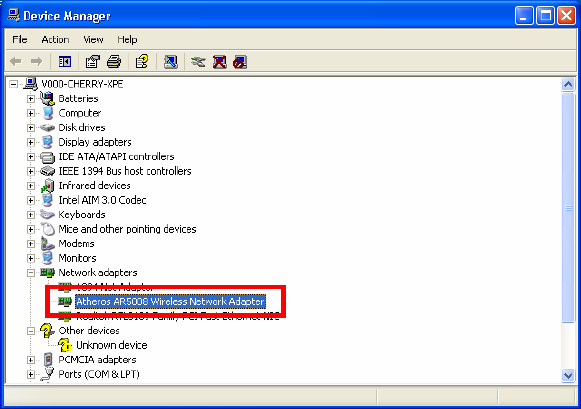Expand the Monitors node

point(31,258)
